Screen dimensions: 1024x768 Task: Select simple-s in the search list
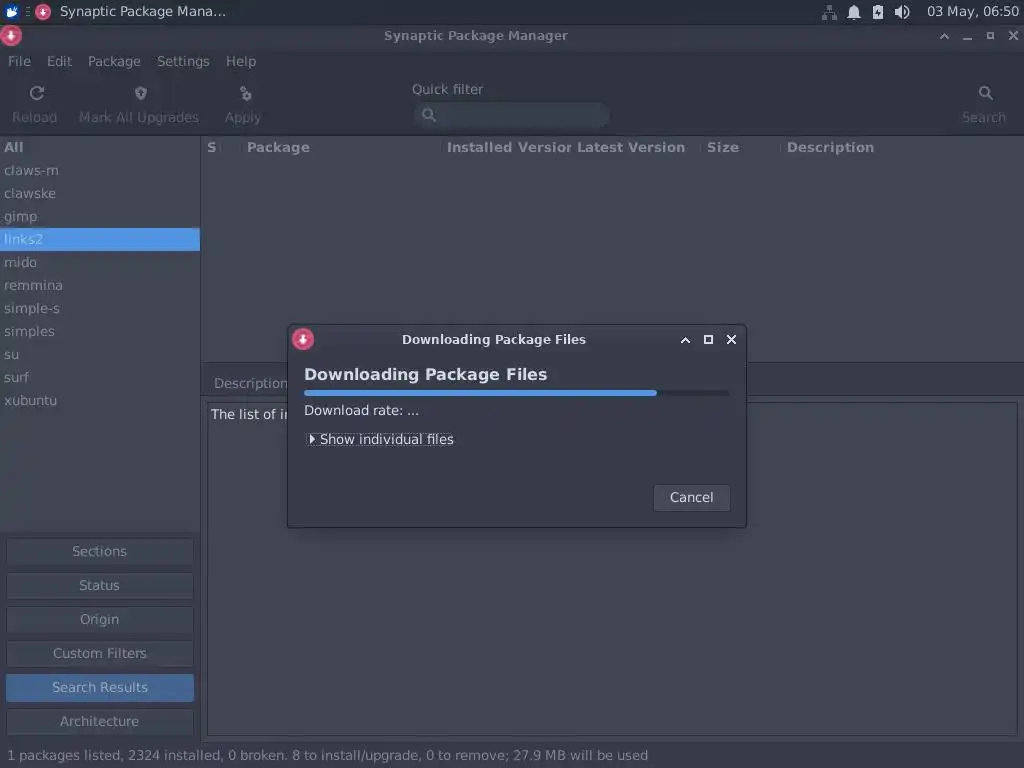tap(100, 308)
